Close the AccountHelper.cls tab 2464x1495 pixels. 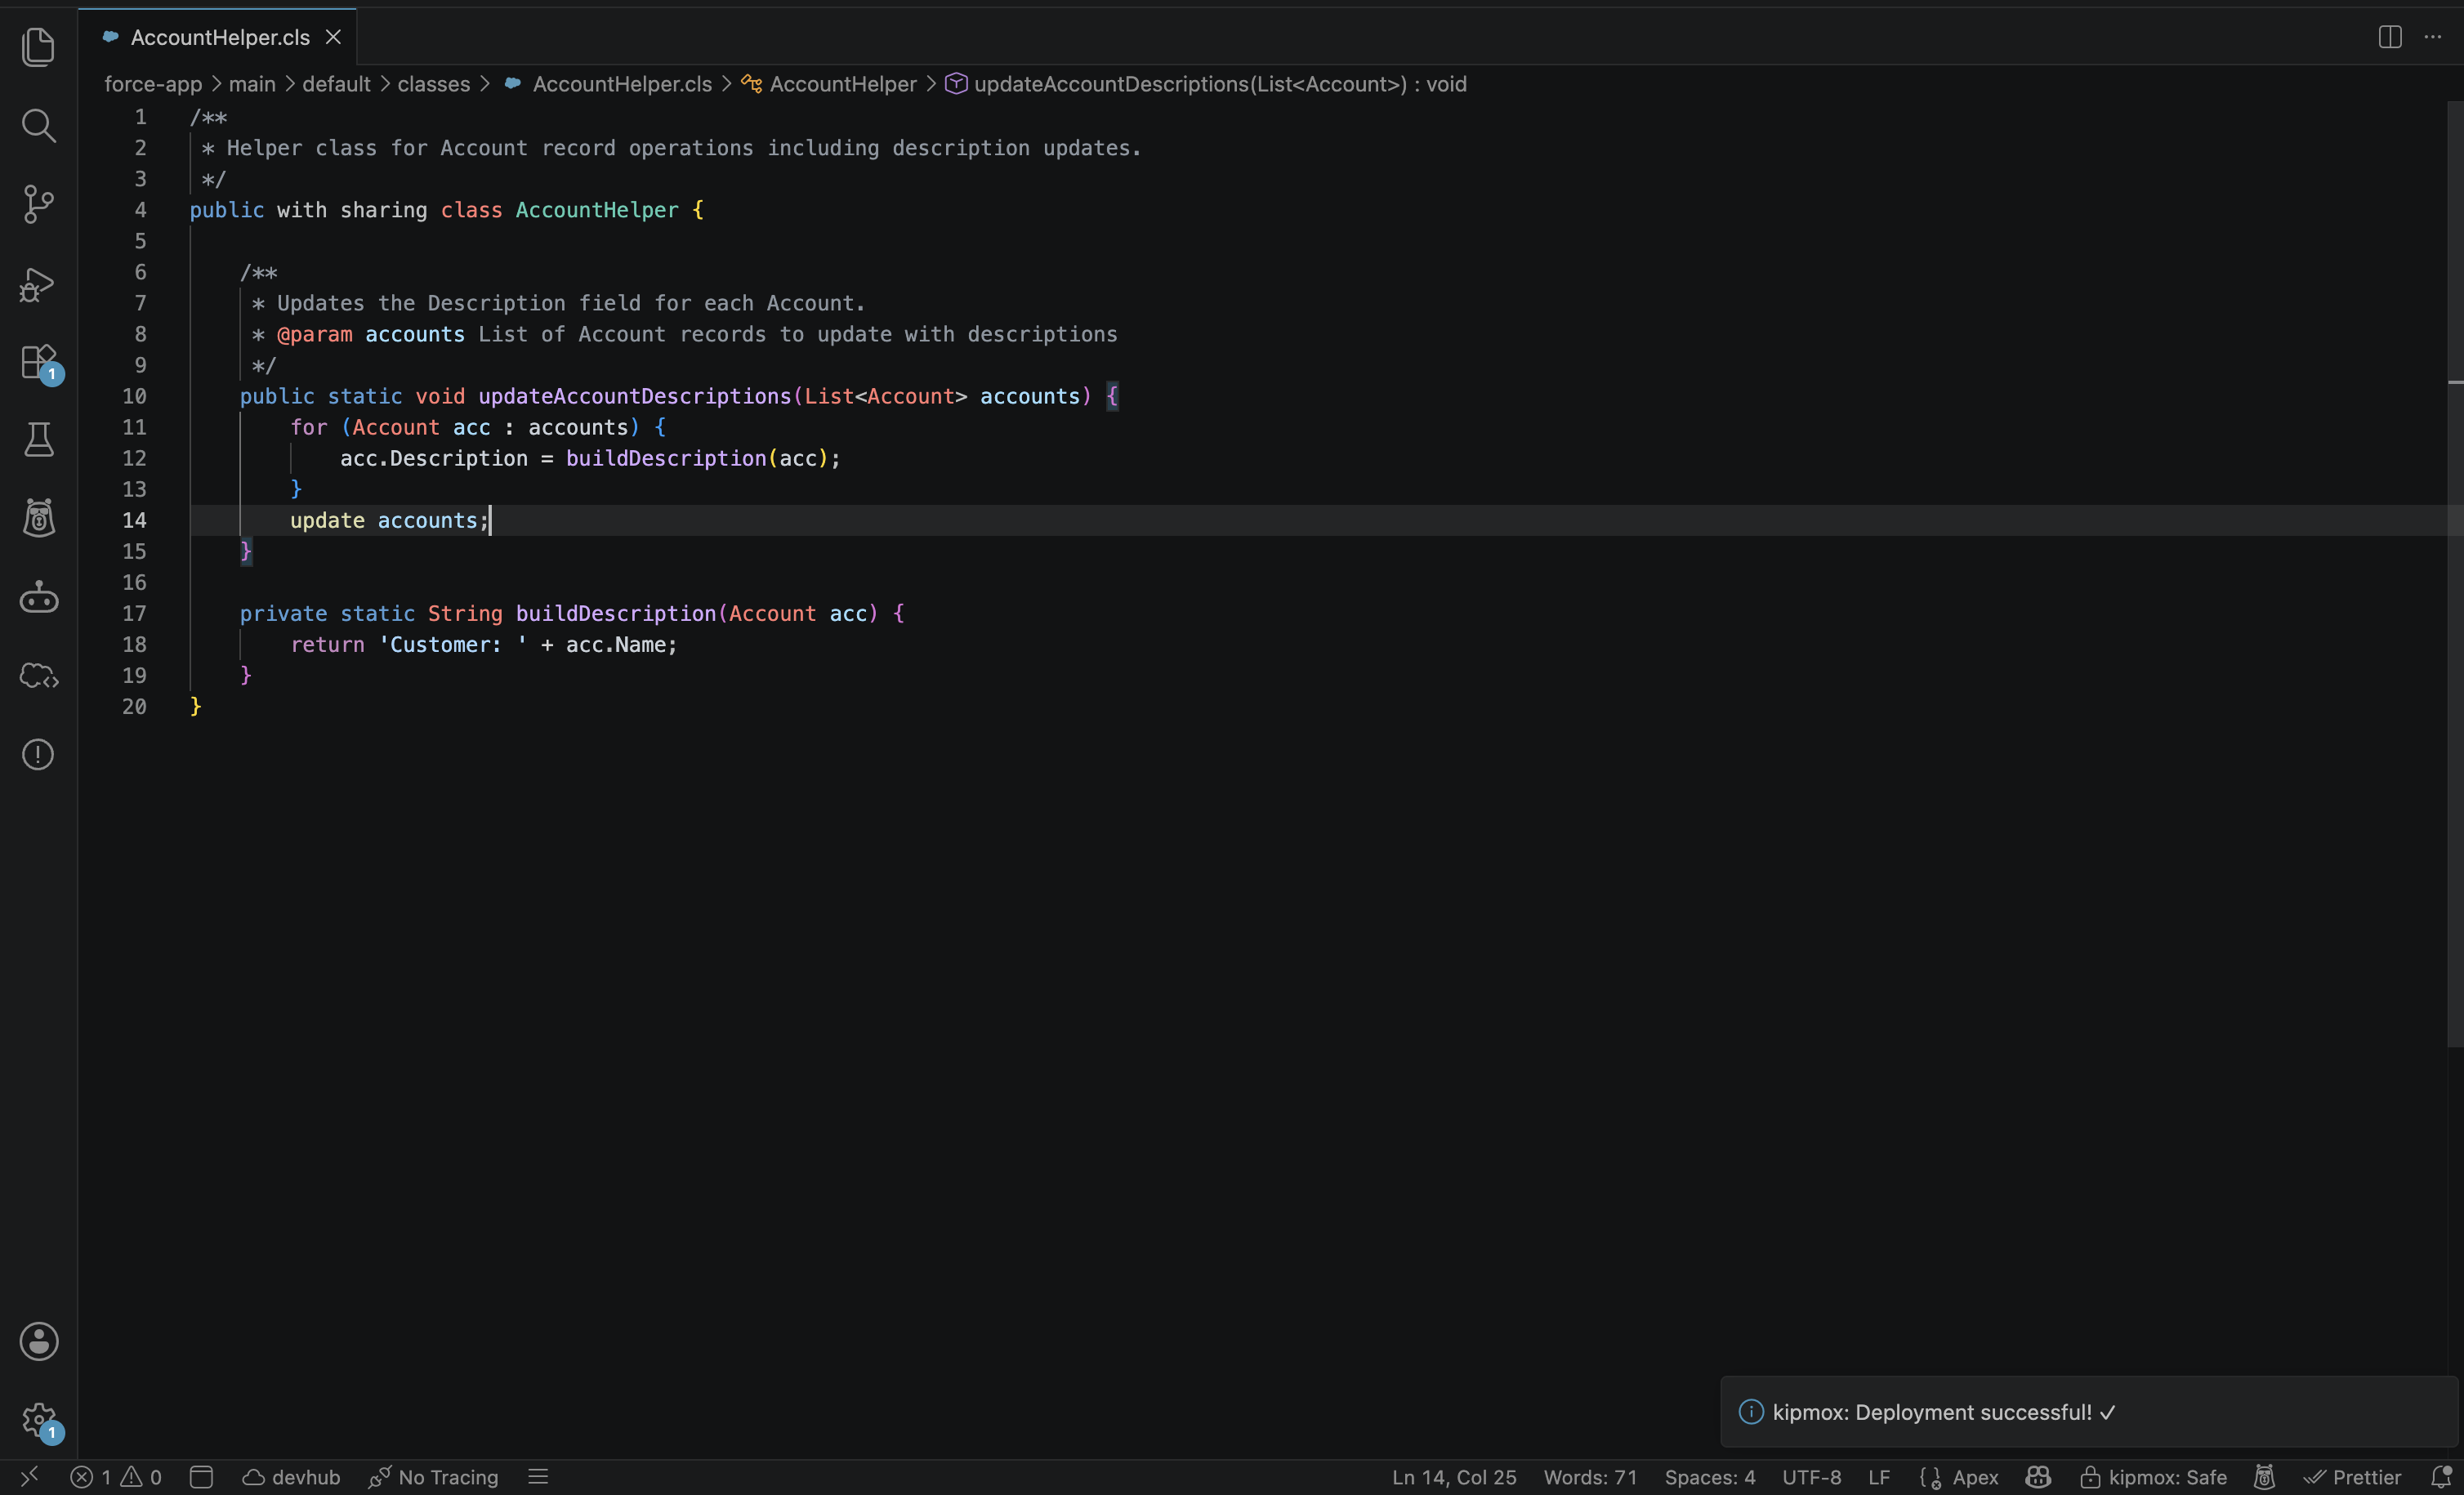point(334,37)
